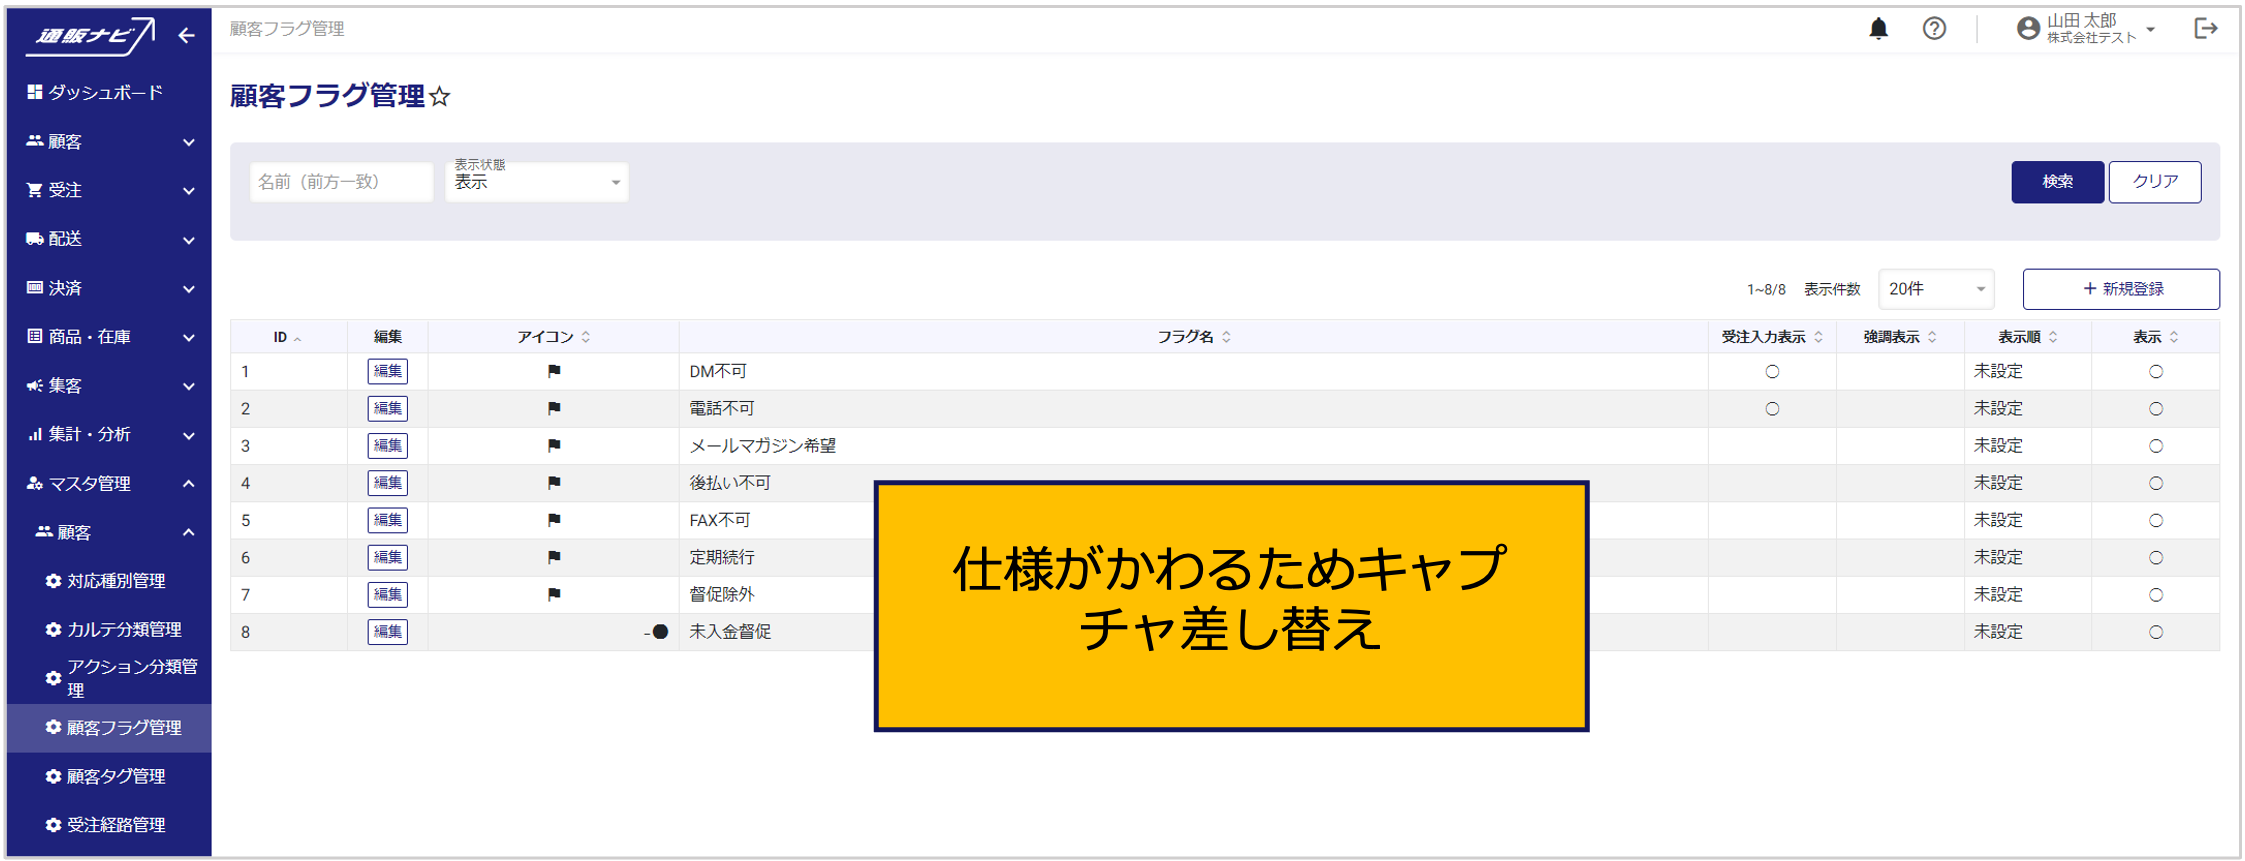The height and width of the screenshot is (861, 2245).
Task: Open the help question mark icon
Action: pyautogui.click(x=1934, y=29)
